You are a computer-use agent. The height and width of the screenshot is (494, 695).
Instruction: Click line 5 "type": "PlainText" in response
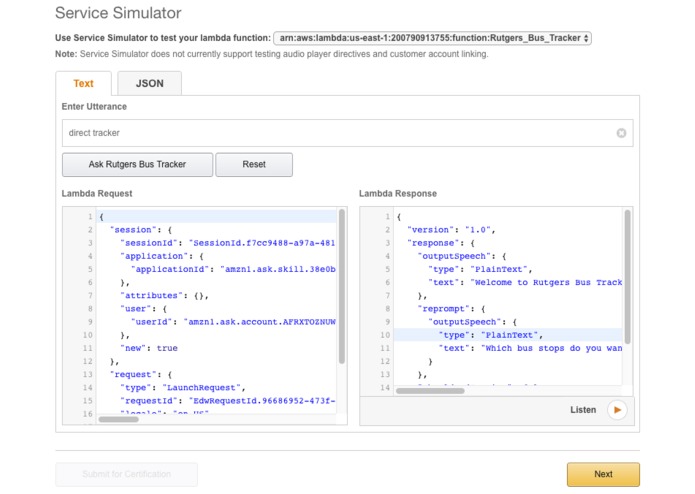pyautogui.click(x=480, y=269)
